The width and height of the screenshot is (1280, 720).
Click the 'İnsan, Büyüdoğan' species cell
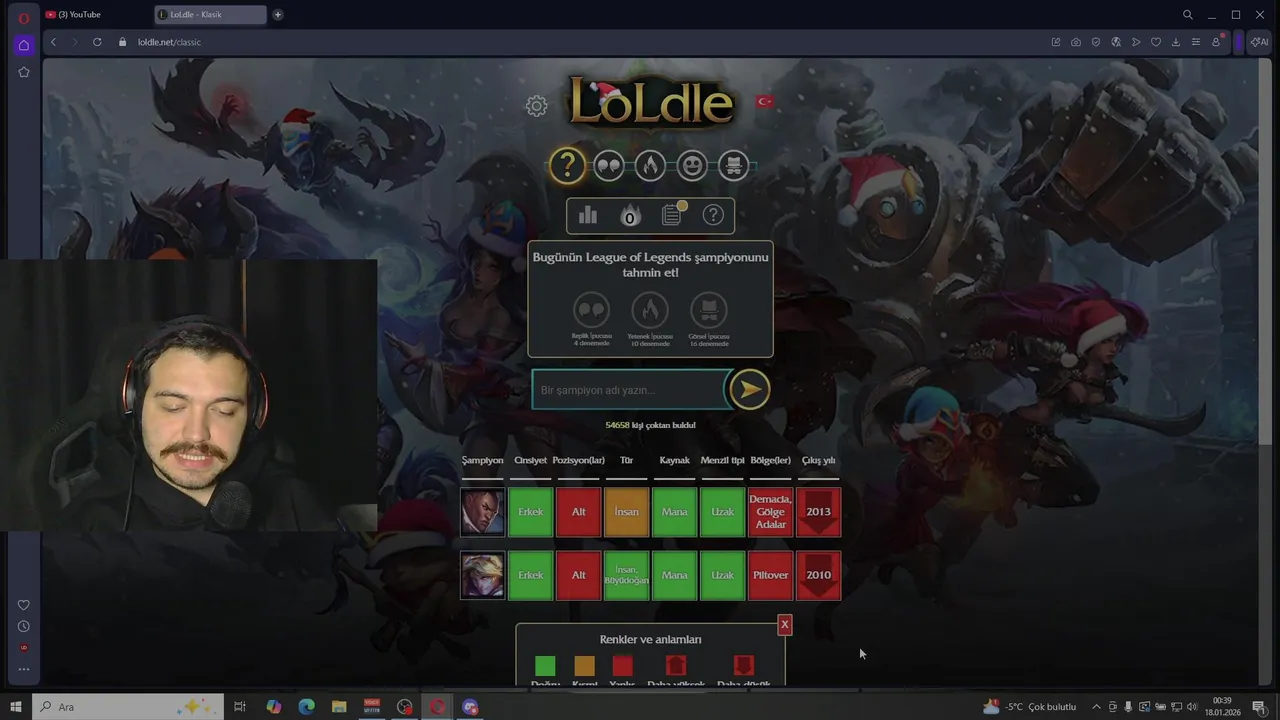click(627, 575)
